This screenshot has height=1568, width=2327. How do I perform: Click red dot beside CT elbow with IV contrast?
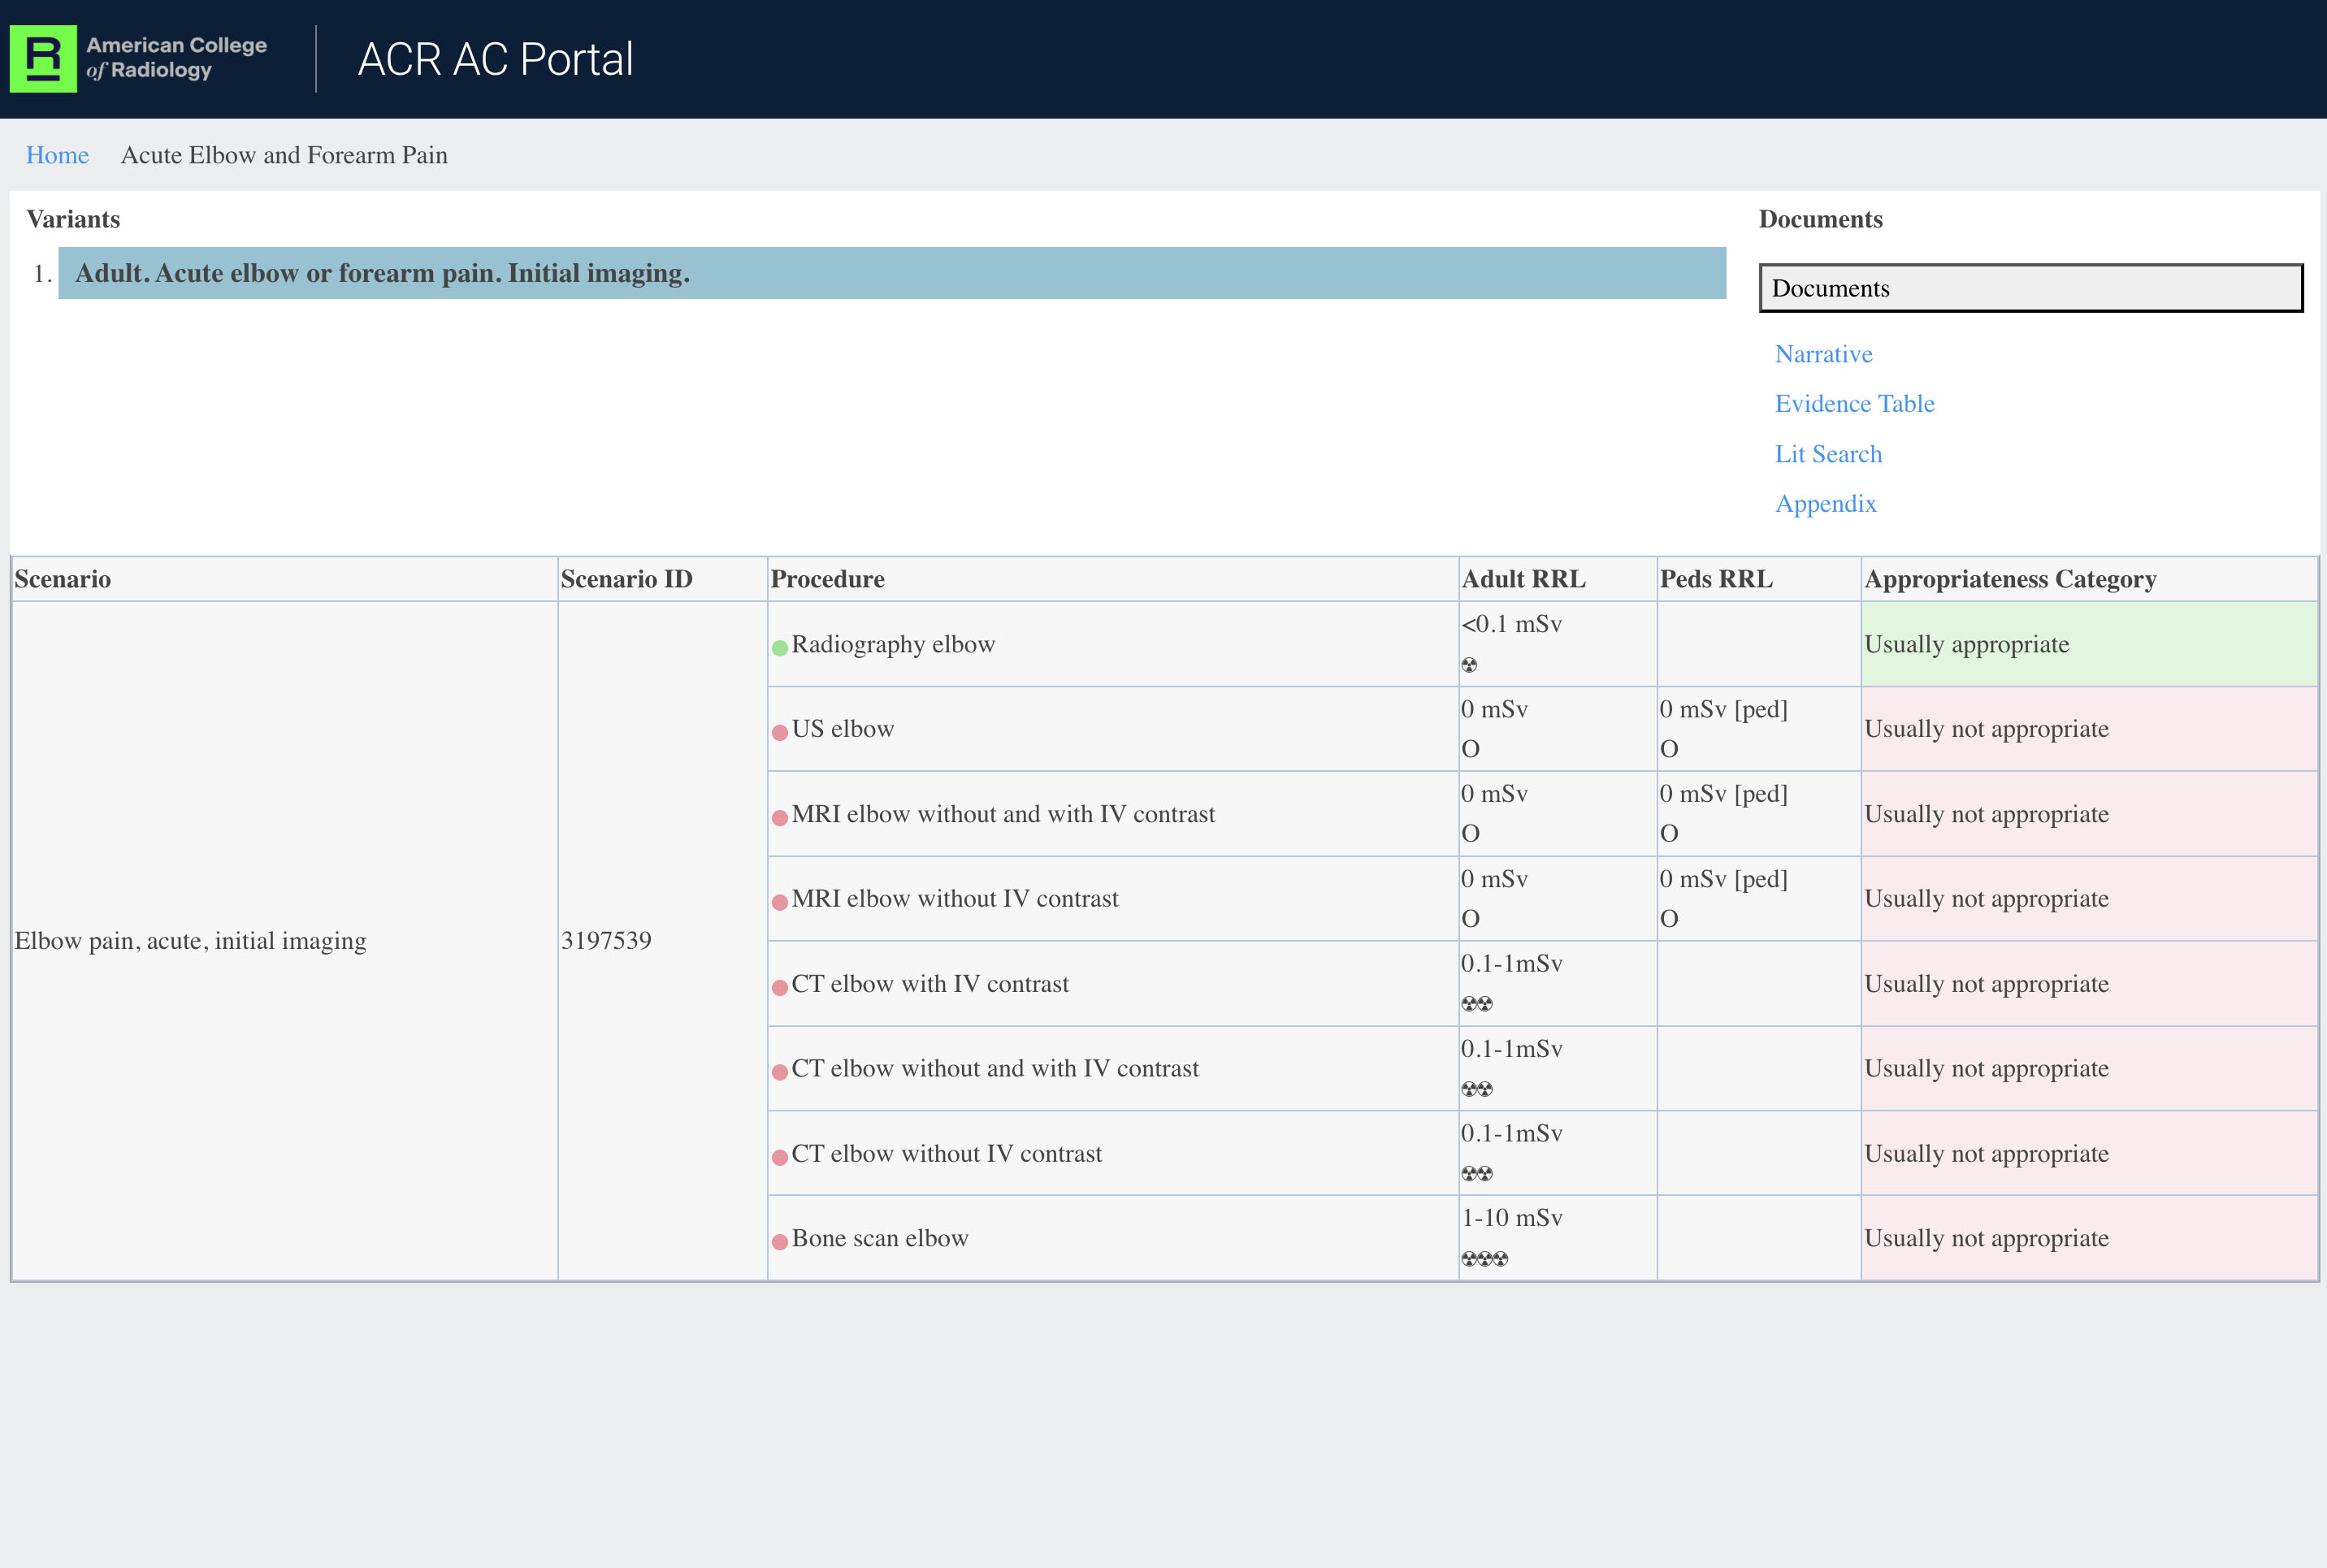pos(780,988)
